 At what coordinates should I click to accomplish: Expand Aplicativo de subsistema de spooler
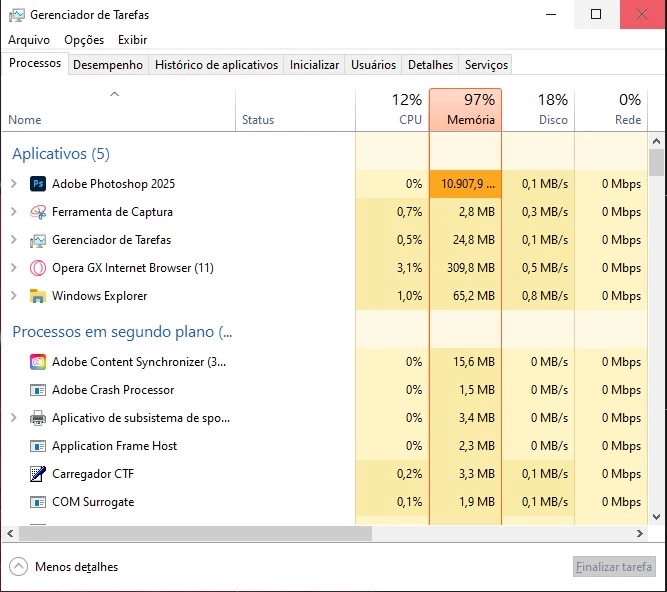click(x=14, y=418)
